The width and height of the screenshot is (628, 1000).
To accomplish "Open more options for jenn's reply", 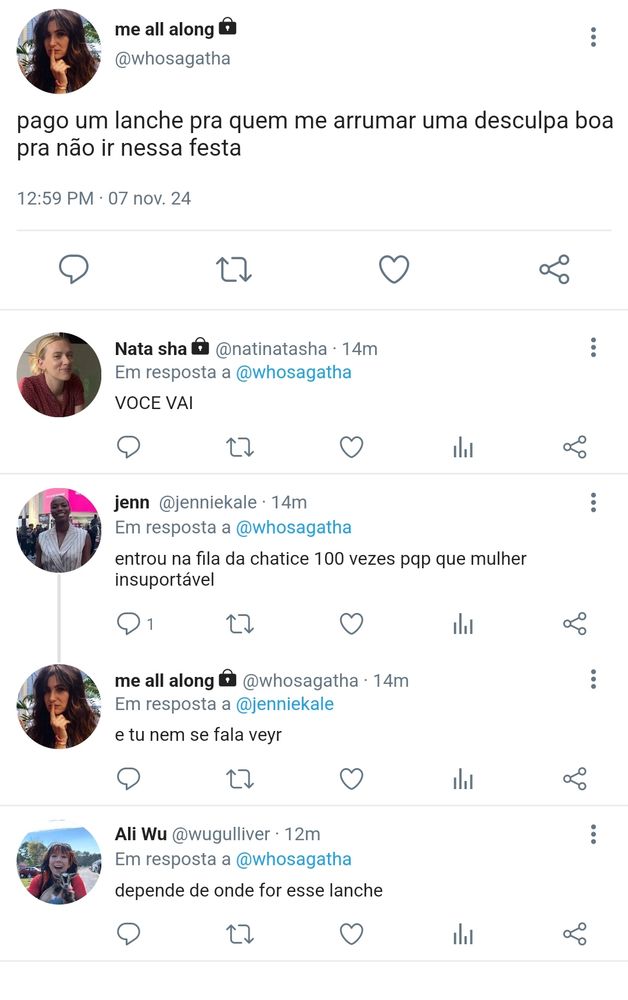I will click(593, 502).
